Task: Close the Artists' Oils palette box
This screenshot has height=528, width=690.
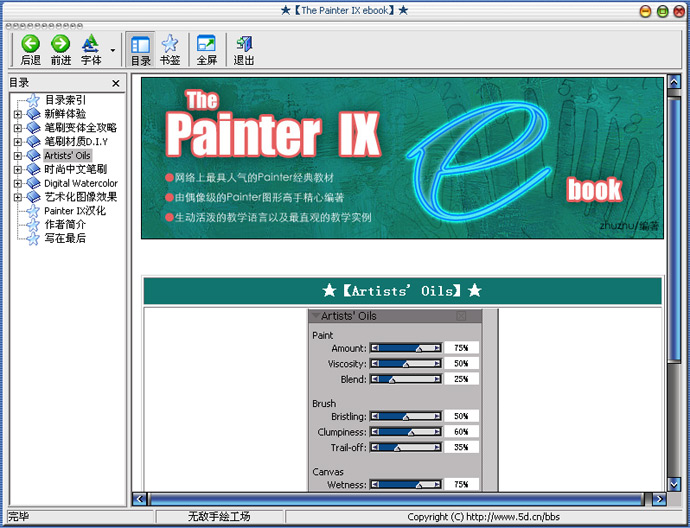Action: [461, 316]
